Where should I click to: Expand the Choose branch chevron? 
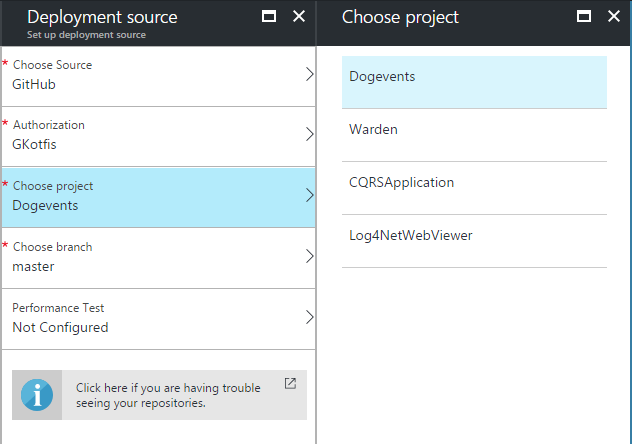(x=309, y=257)
